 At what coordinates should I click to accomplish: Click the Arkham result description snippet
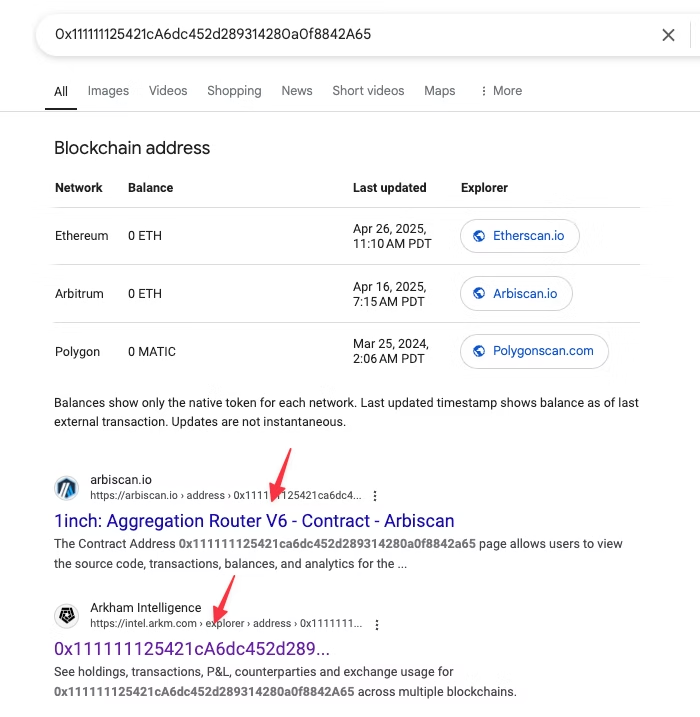point(285,682)
